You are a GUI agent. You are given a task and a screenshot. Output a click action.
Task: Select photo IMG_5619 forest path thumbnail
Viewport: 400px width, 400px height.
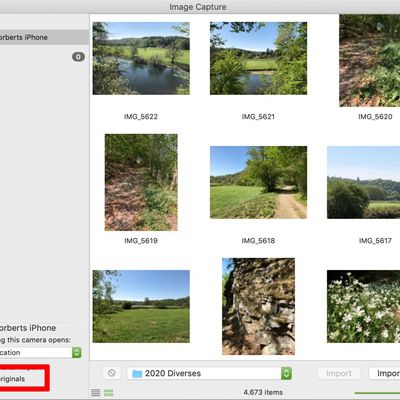click(x=141, y=182)
